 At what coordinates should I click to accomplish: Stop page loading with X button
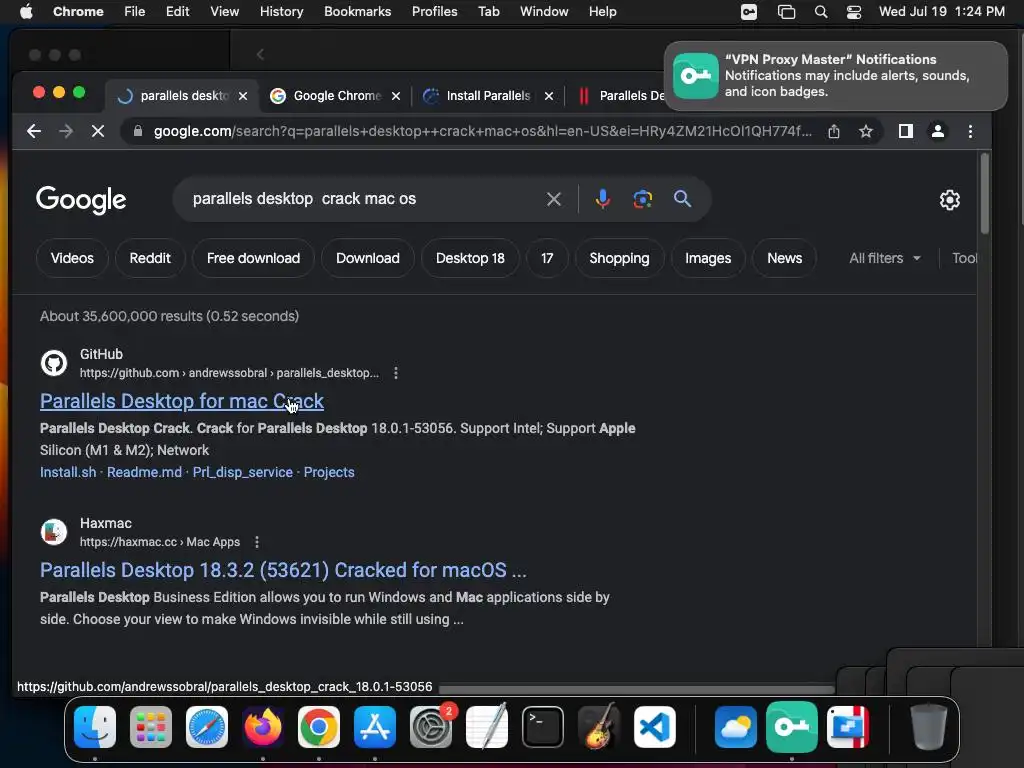(x=98, y=131)
